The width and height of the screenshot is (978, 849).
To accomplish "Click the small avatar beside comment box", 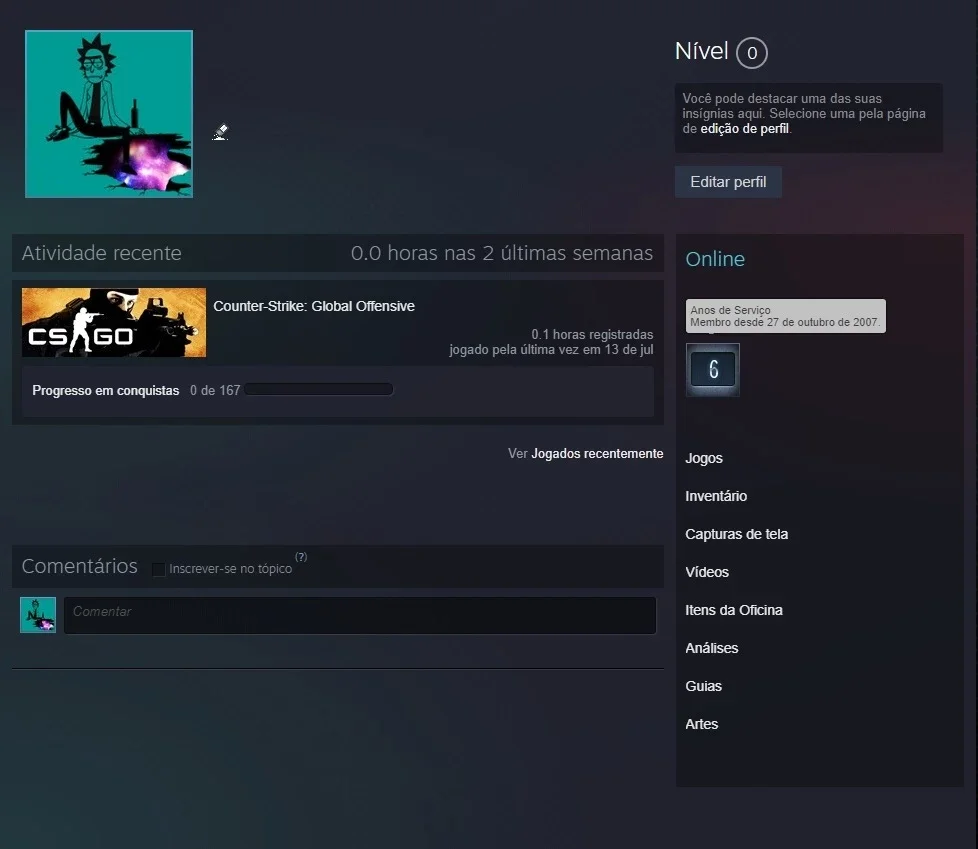I will click(38, 615).
